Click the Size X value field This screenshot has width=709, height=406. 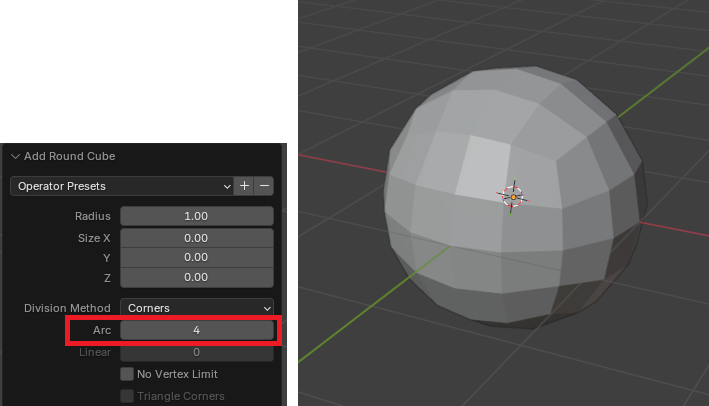(196, 238)
